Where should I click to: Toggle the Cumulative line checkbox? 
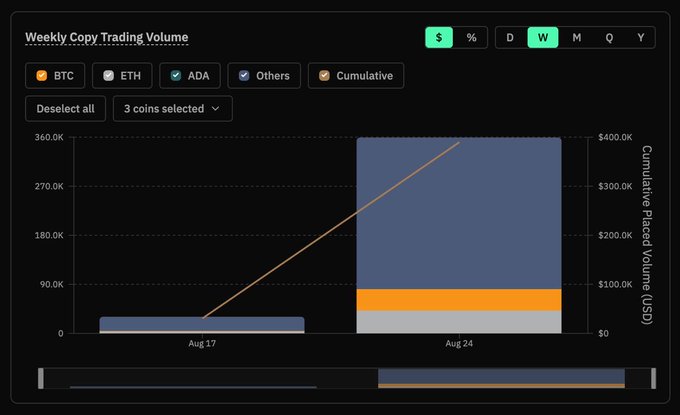[324, 75]
